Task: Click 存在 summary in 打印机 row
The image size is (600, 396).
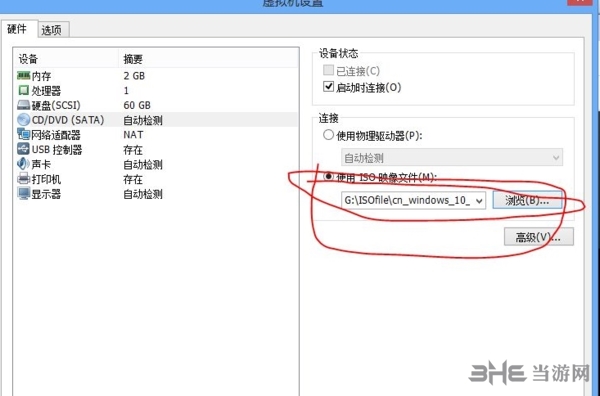Action: tap(133, 179)
